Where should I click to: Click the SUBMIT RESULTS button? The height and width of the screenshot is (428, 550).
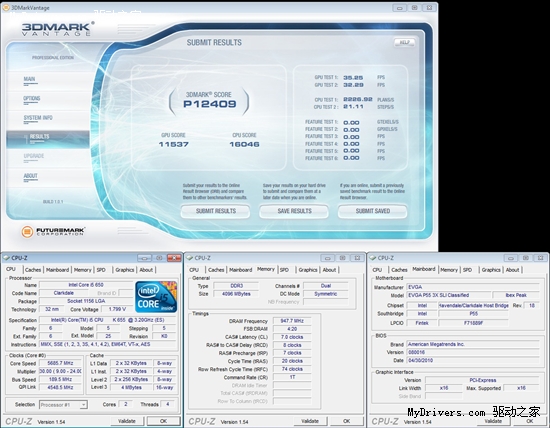point(215,211)
